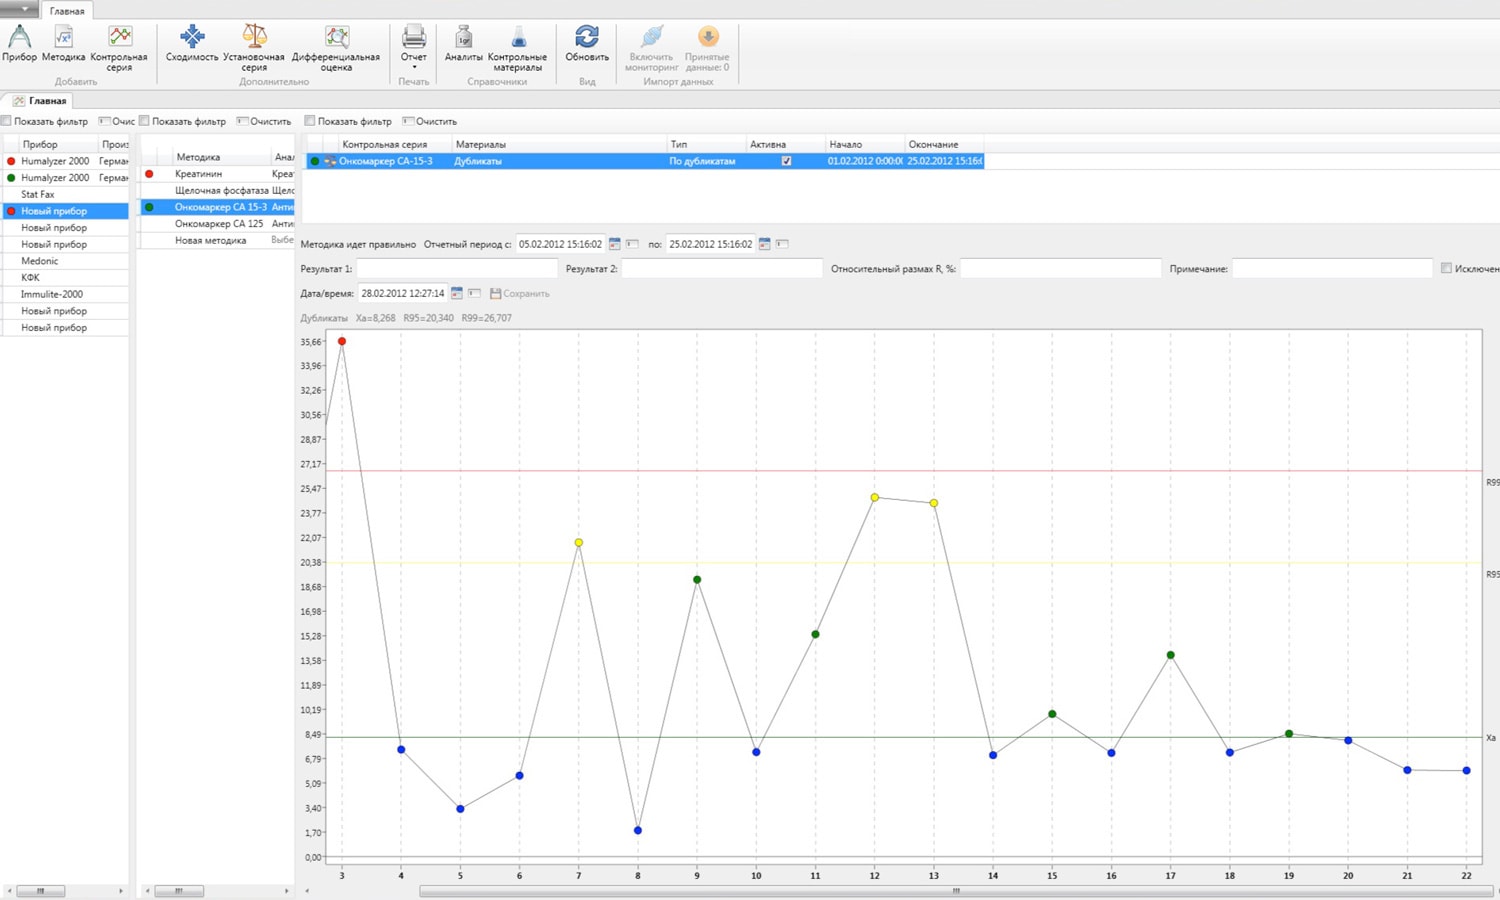The width and height of the screenshot is (1500, 900).
Task: Select Stat Fax device row
Action: pyautogui.click(x=65, y=194)
